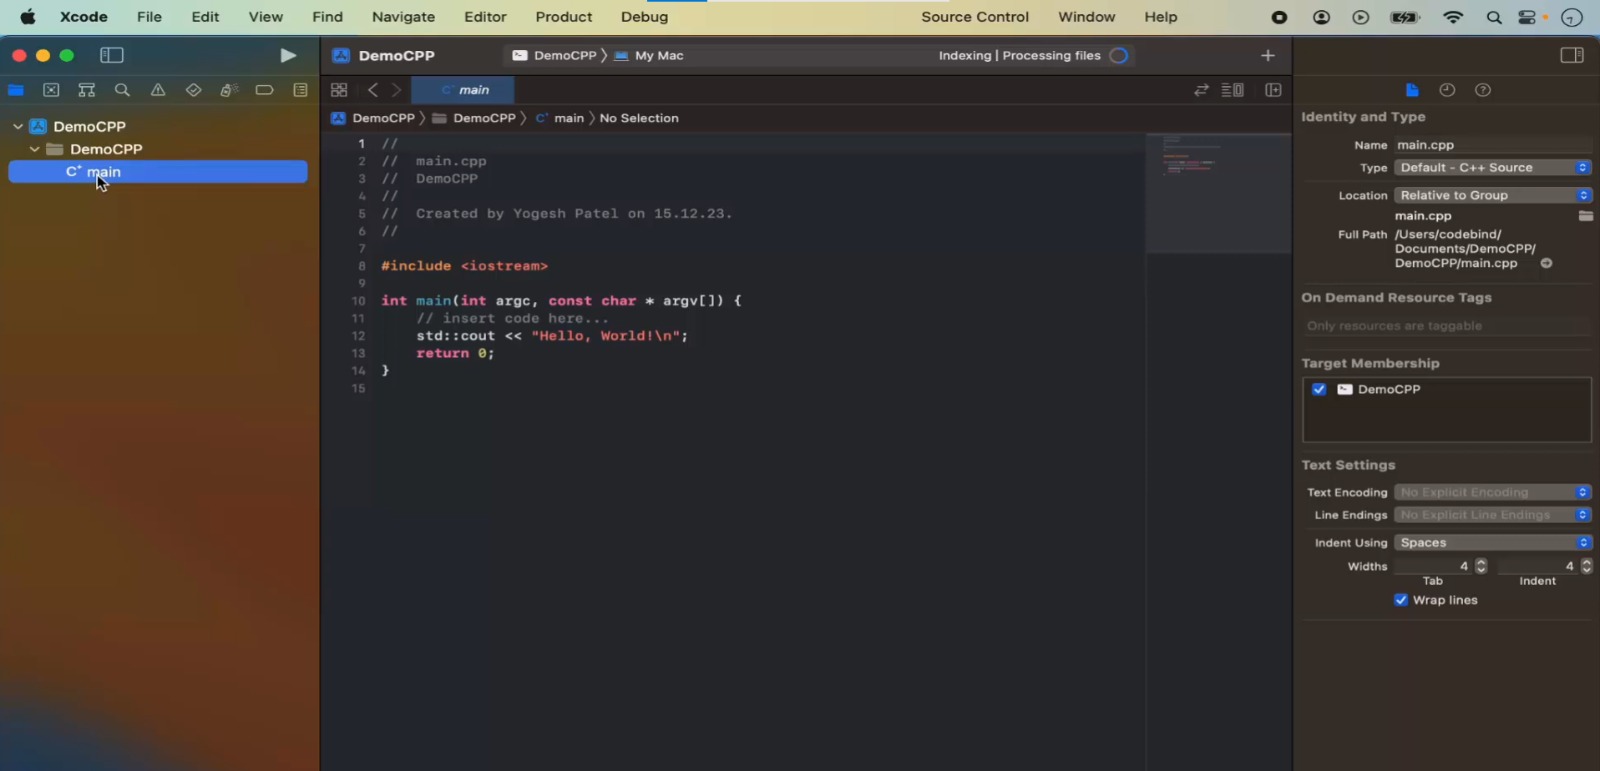This screenshot has width=1600, height=771.
Task: Adjust the Tab width stepper
Action: point(1481,566)
